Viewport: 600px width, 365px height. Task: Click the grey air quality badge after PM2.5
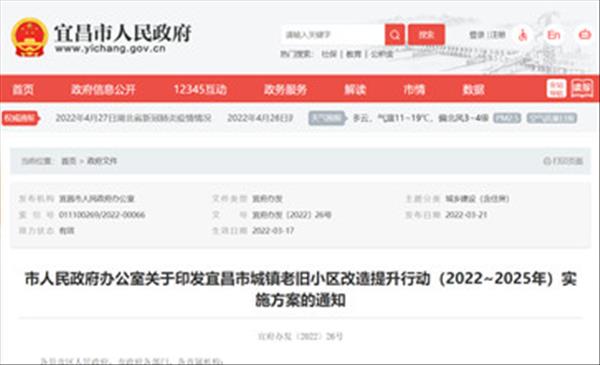tap(551, 118)
